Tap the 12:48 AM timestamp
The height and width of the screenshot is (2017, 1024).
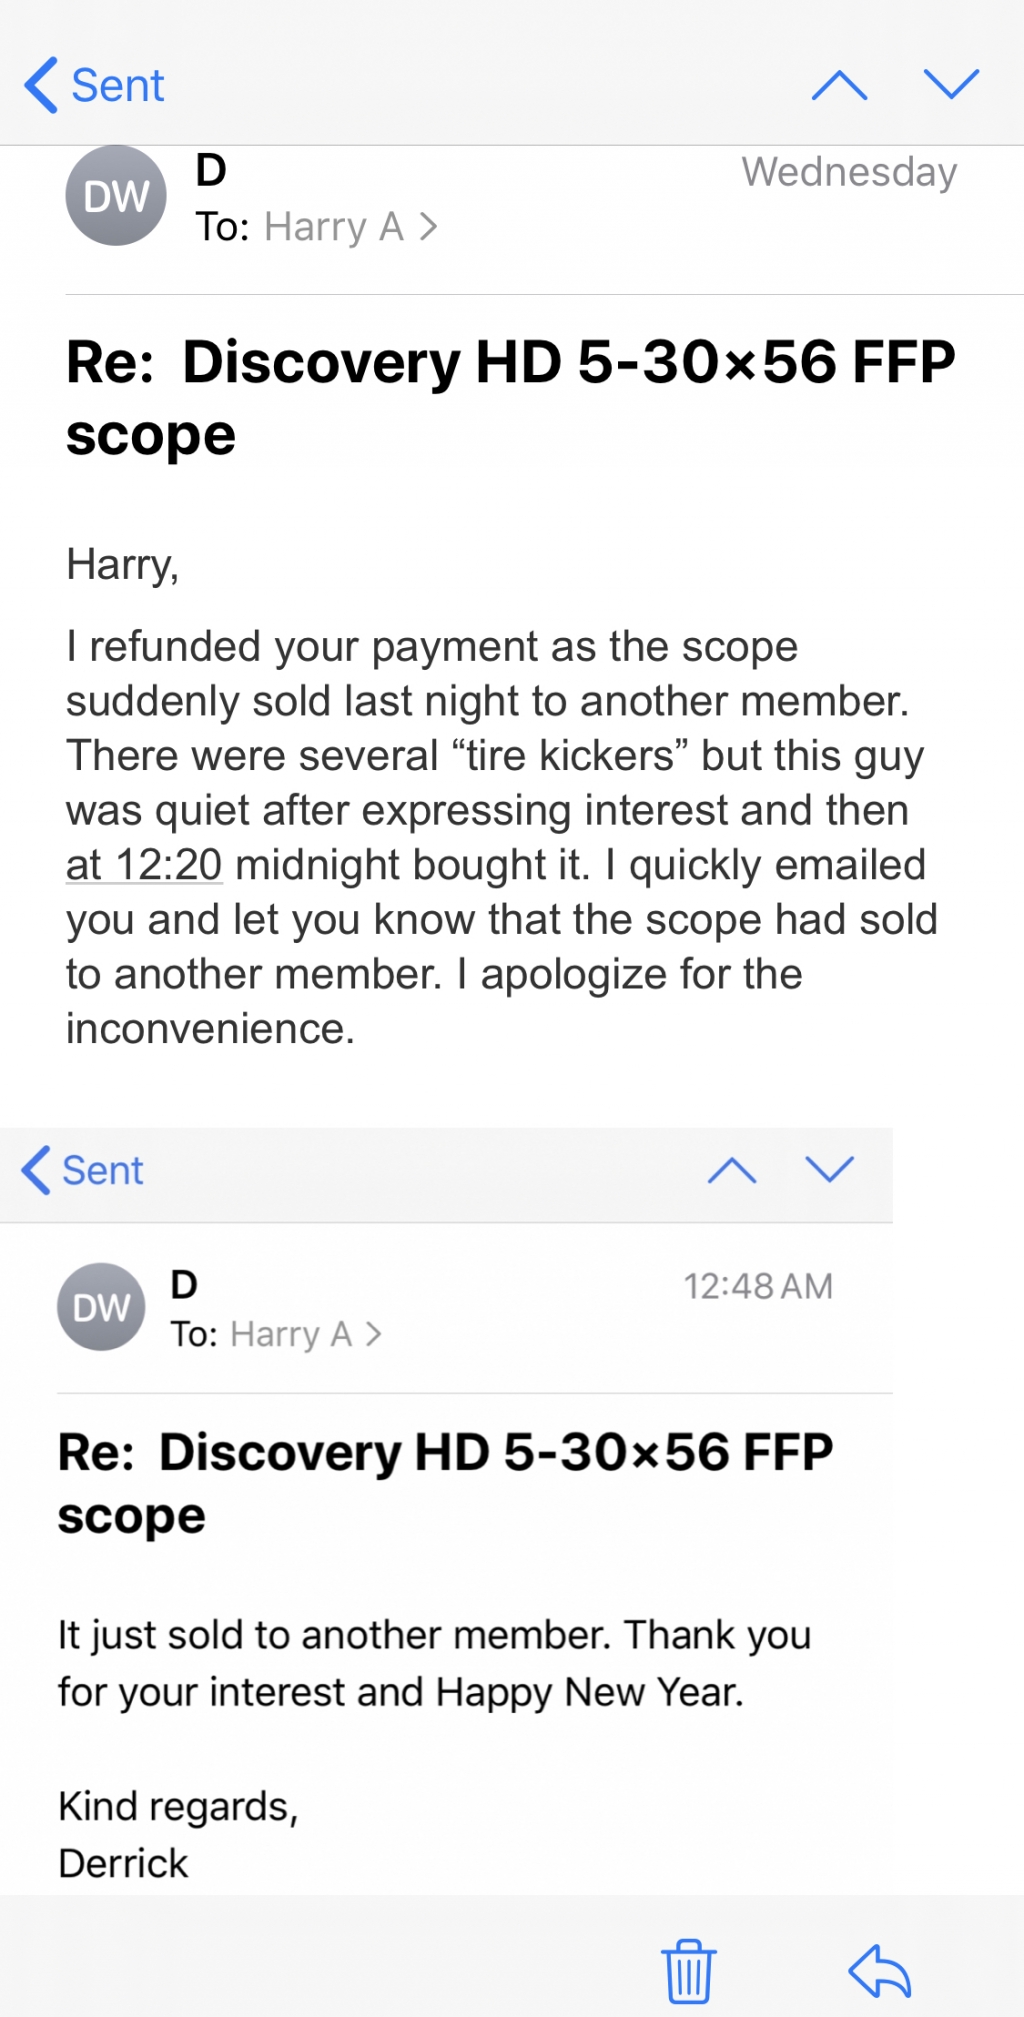click(758, 1286)
